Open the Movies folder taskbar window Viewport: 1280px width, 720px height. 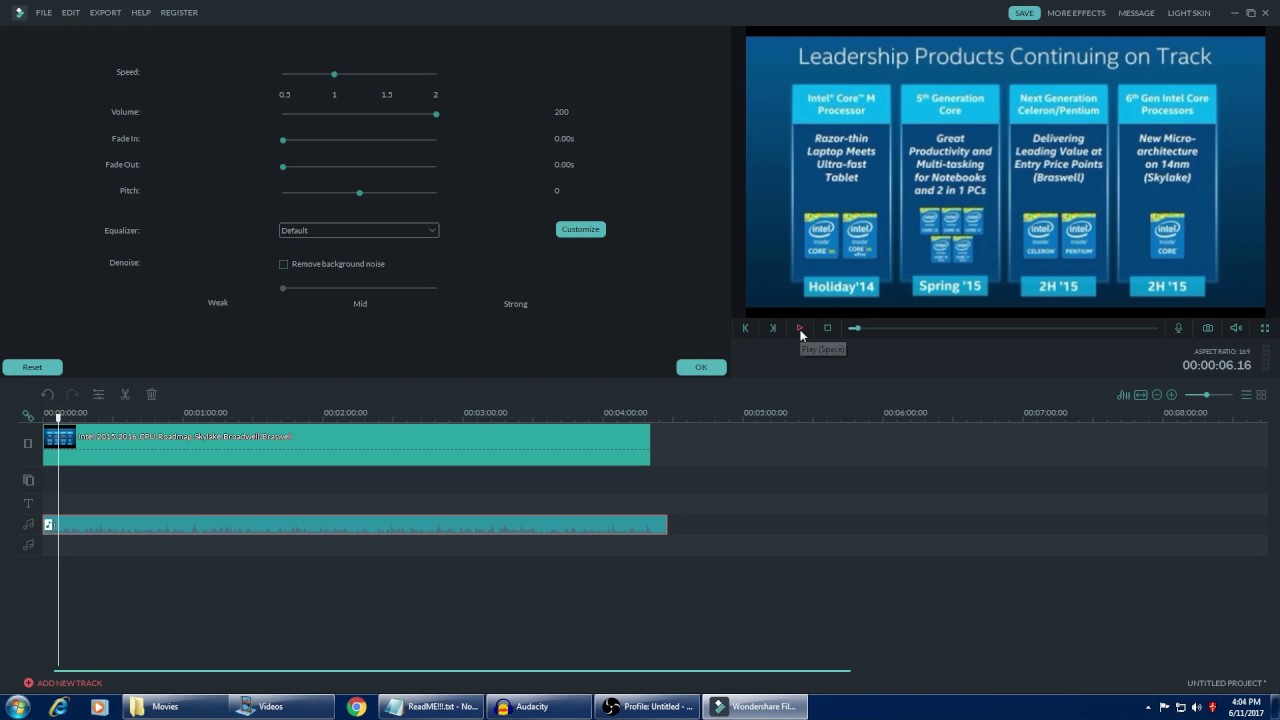(x=173, y=707)
